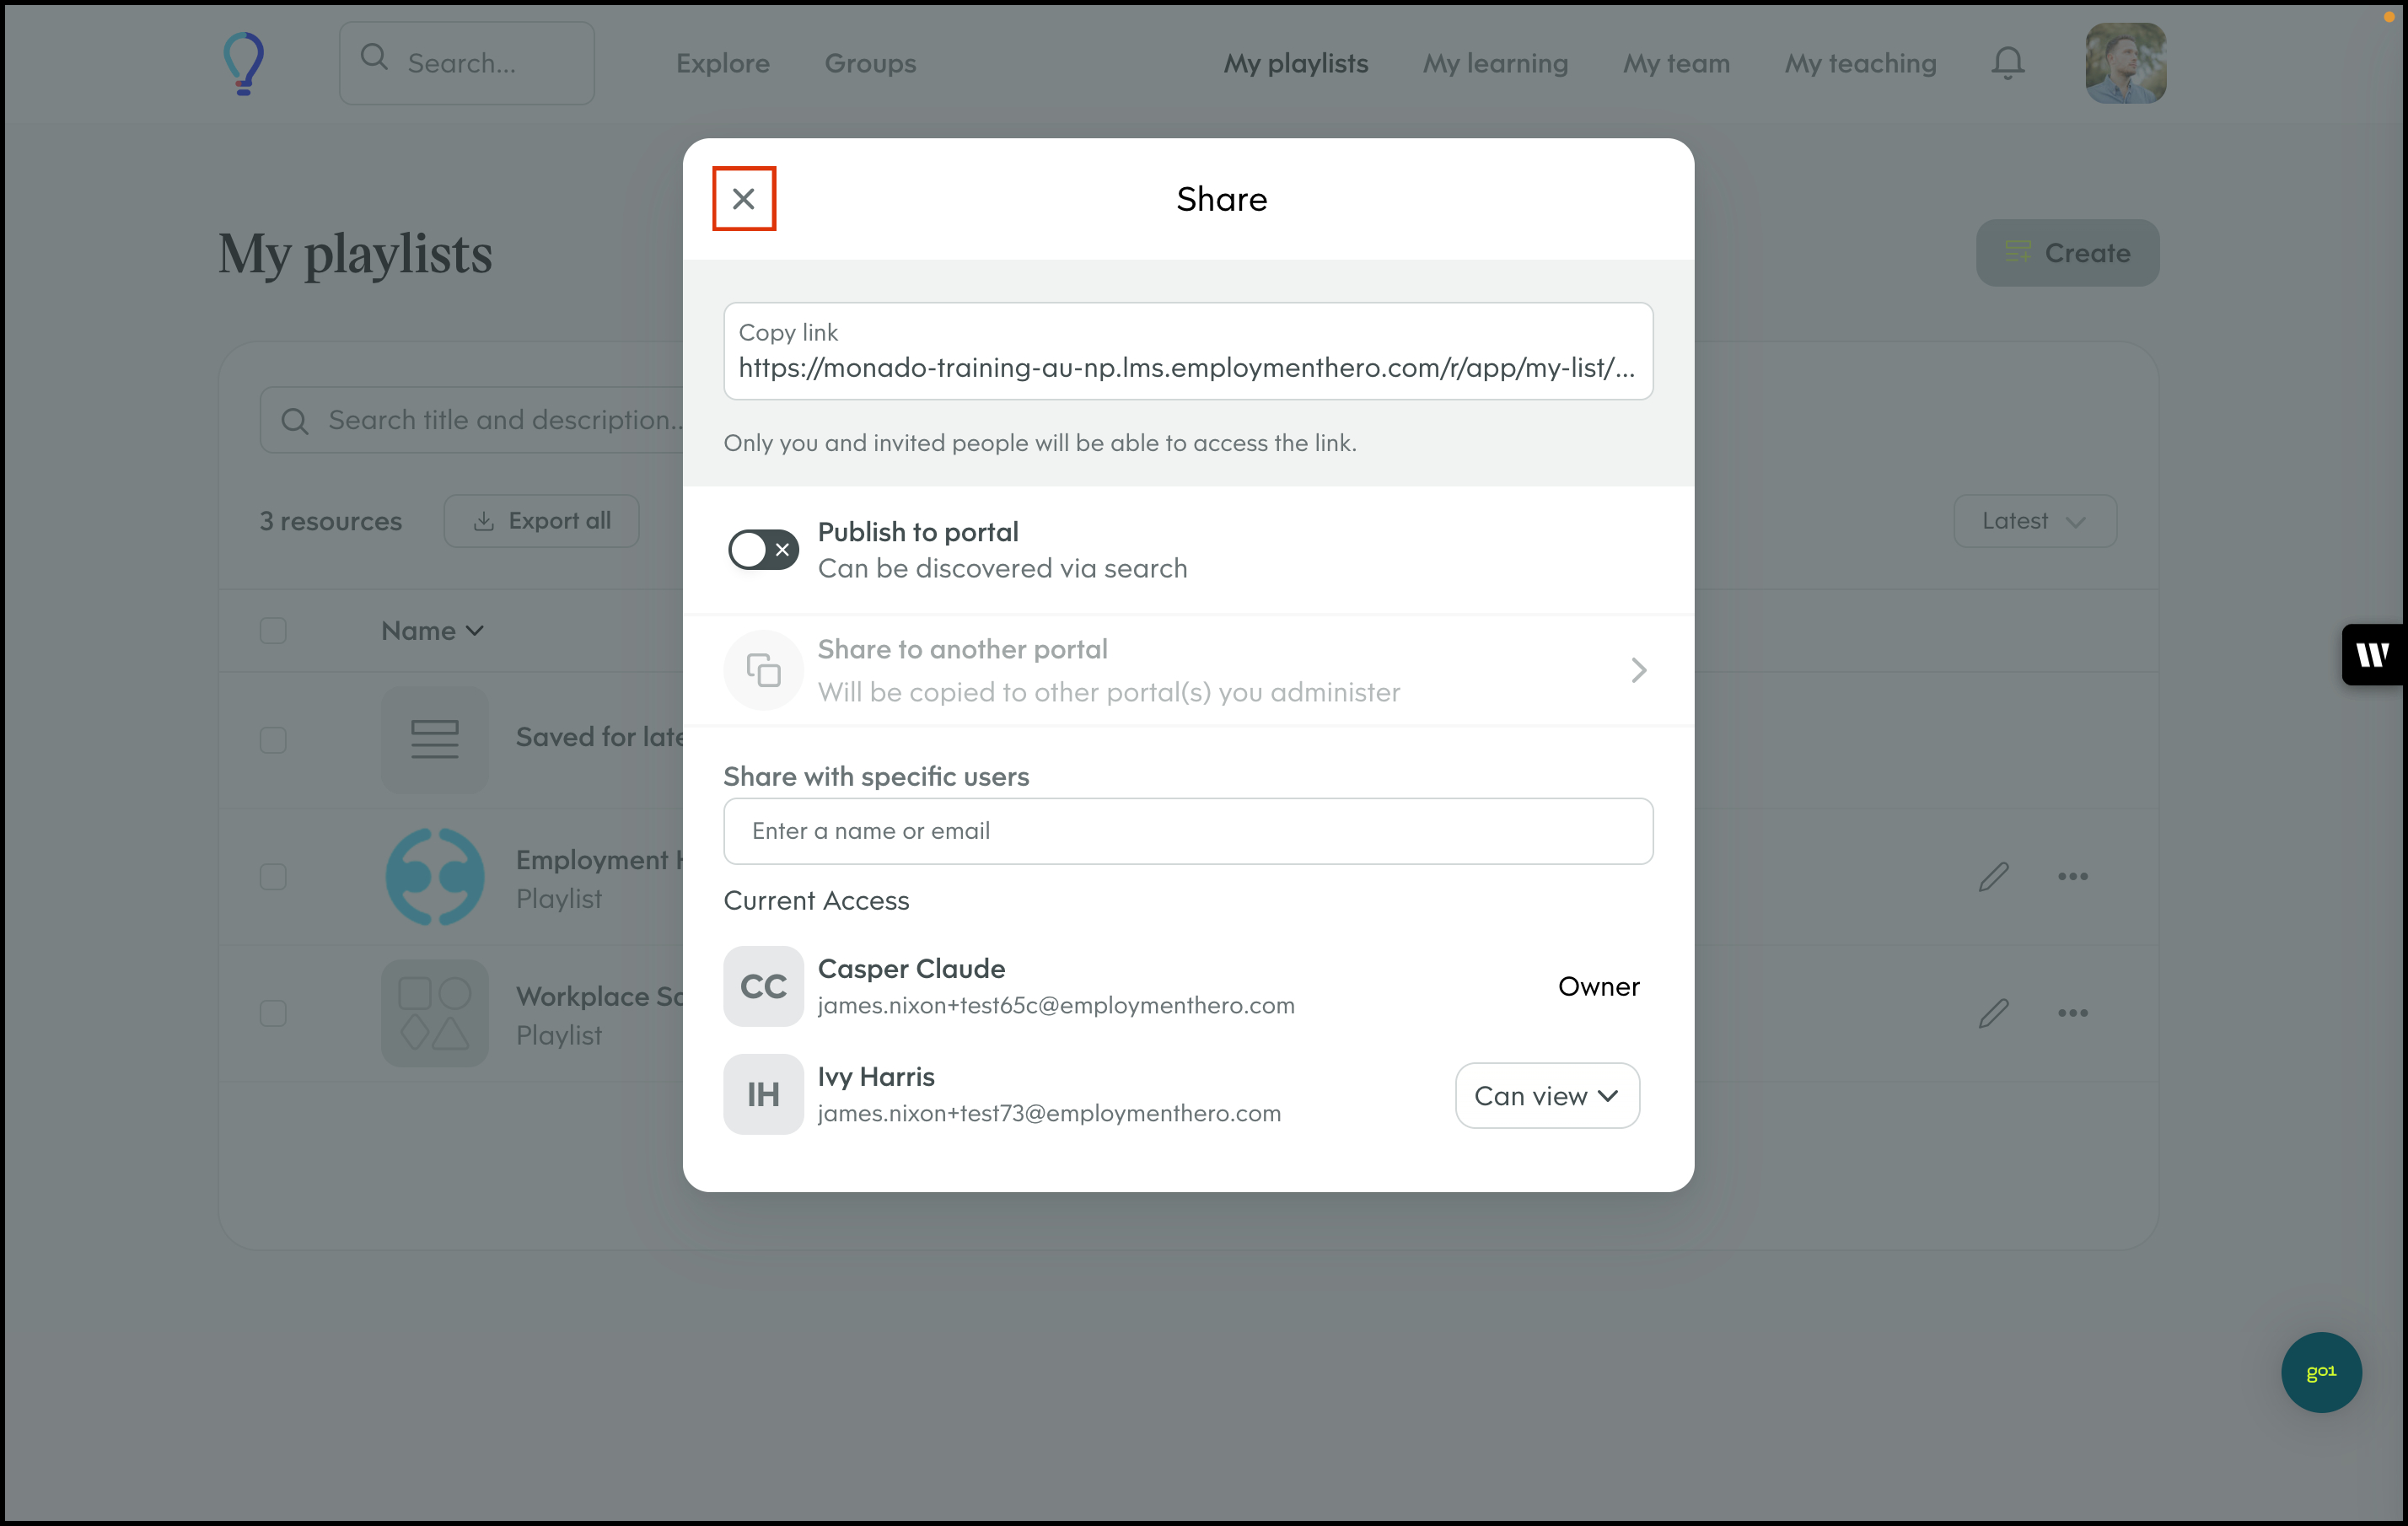The width and height of the screenshot is (2408, 1526).
Task: Click the go1 chat bubble icon
Action: click(2320, 1371)
